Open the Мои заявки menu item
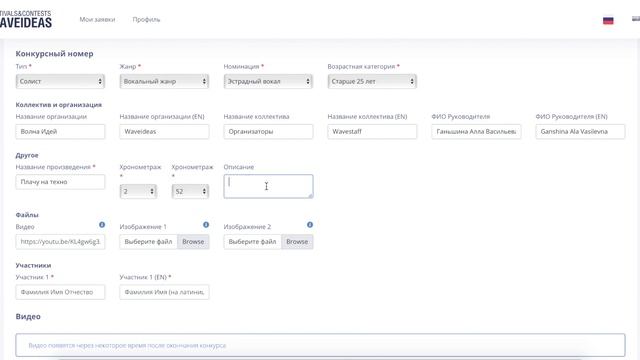The height and width of the screenshot is (360, 640). click(97, 20)
